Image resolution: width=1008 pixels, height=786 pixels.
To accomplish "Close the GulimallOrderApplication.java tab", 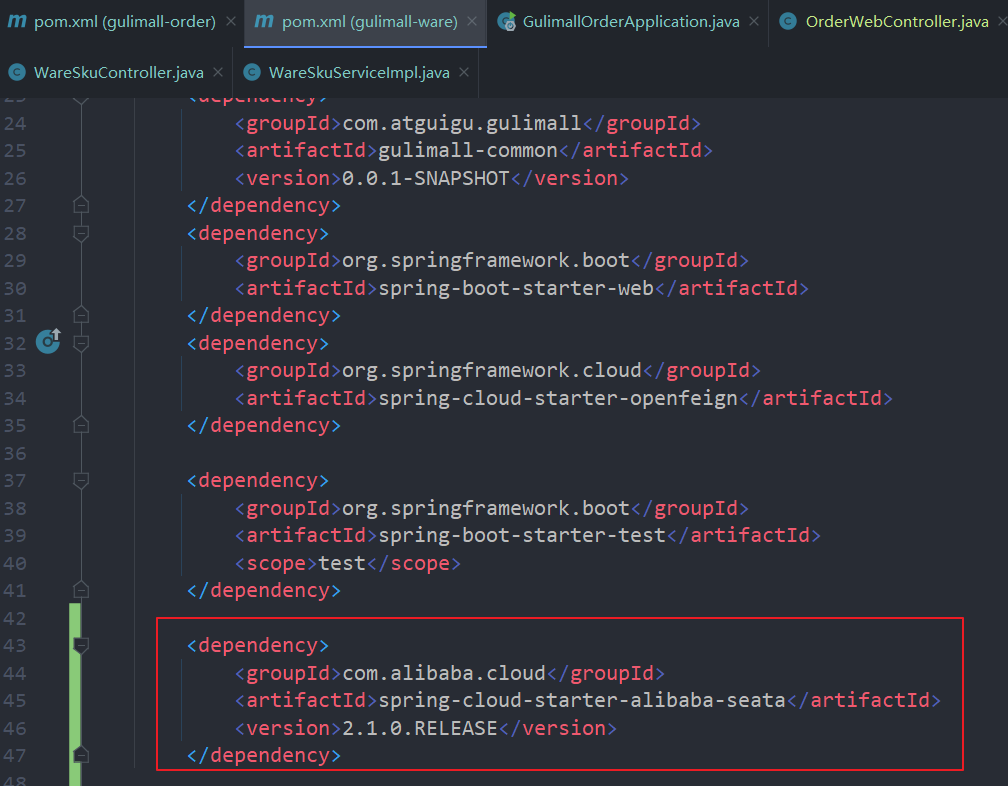I will 754,22.
